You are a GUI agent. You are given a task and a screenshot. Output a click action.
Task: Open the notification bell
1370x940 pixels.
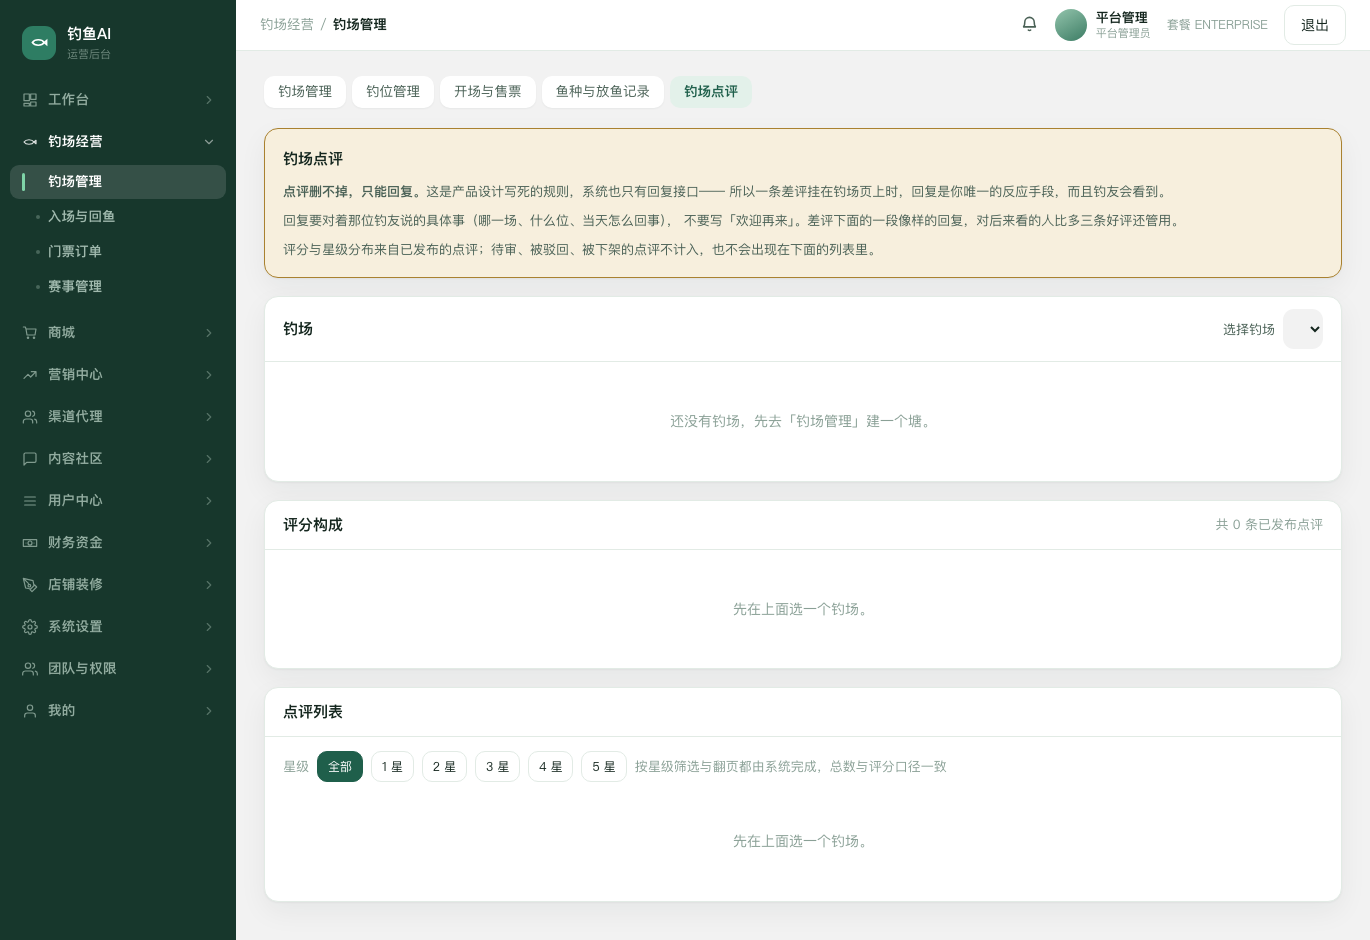tap(1029, 24)
